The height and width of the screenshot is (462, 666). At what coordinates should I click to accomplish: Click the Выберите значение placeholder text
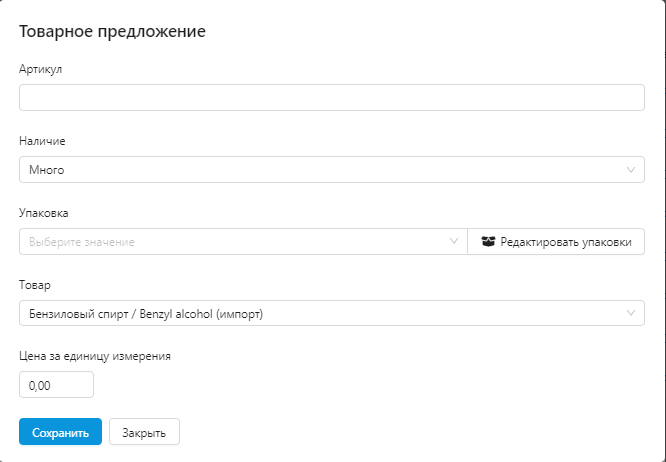[82, 242]
